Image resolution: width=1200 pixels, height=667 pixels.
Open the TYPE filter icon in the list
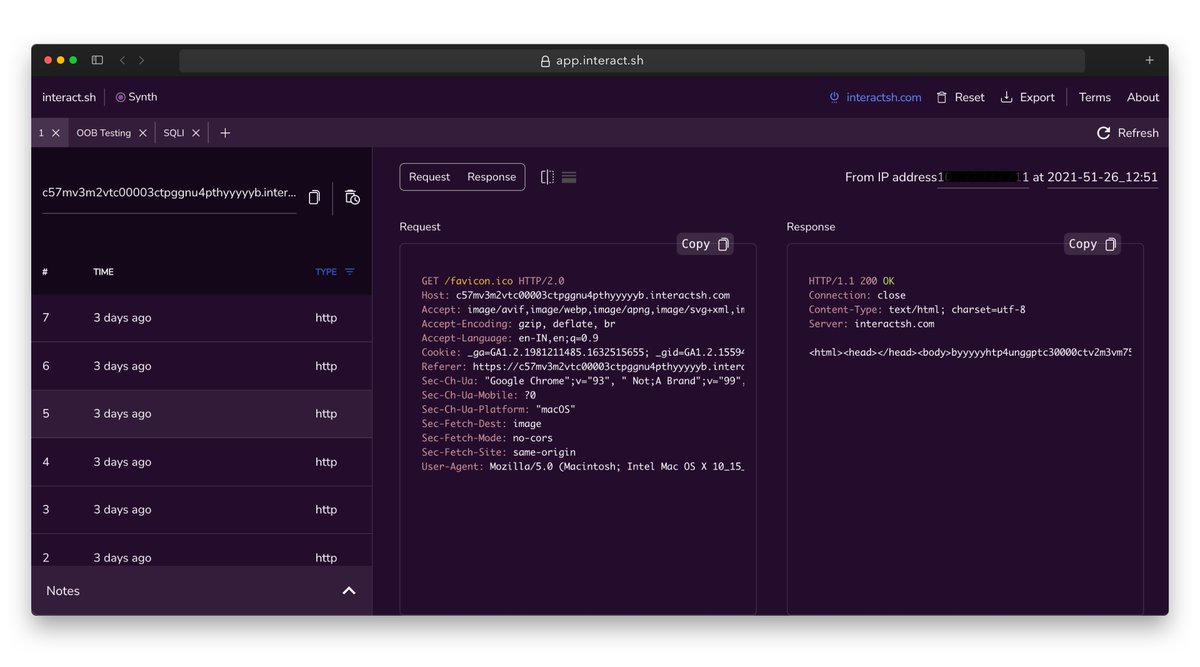pos(350,271)
